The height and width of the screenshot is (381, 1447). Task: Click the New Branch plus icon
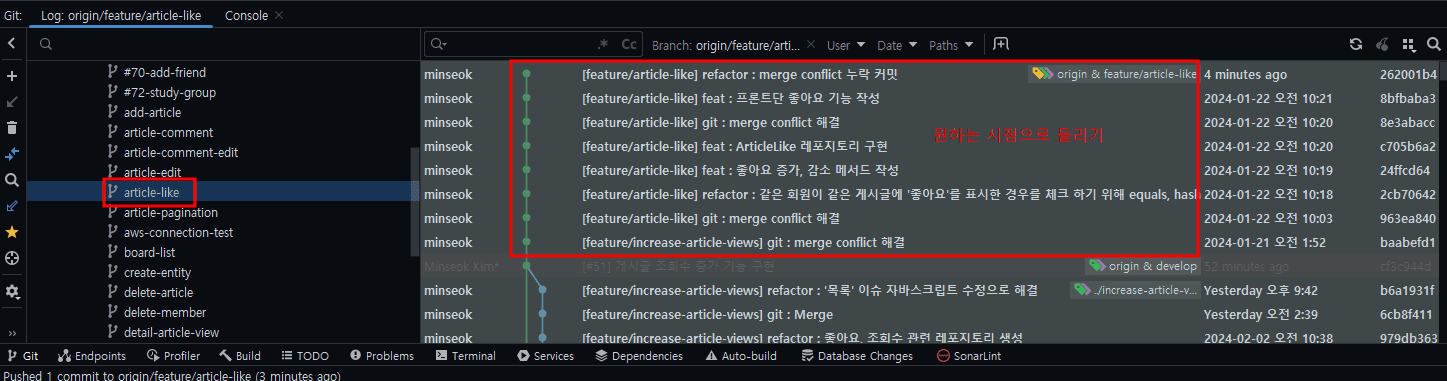[x=12, y=76]
